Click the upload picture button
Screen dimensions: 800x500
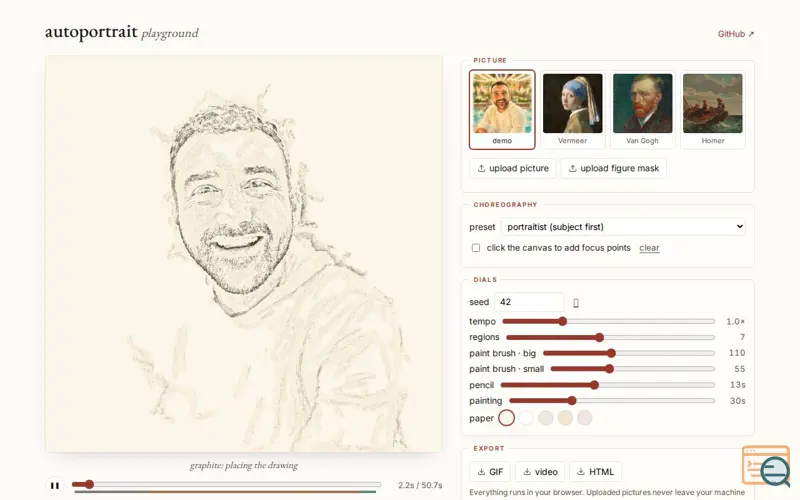click(513, 168)
